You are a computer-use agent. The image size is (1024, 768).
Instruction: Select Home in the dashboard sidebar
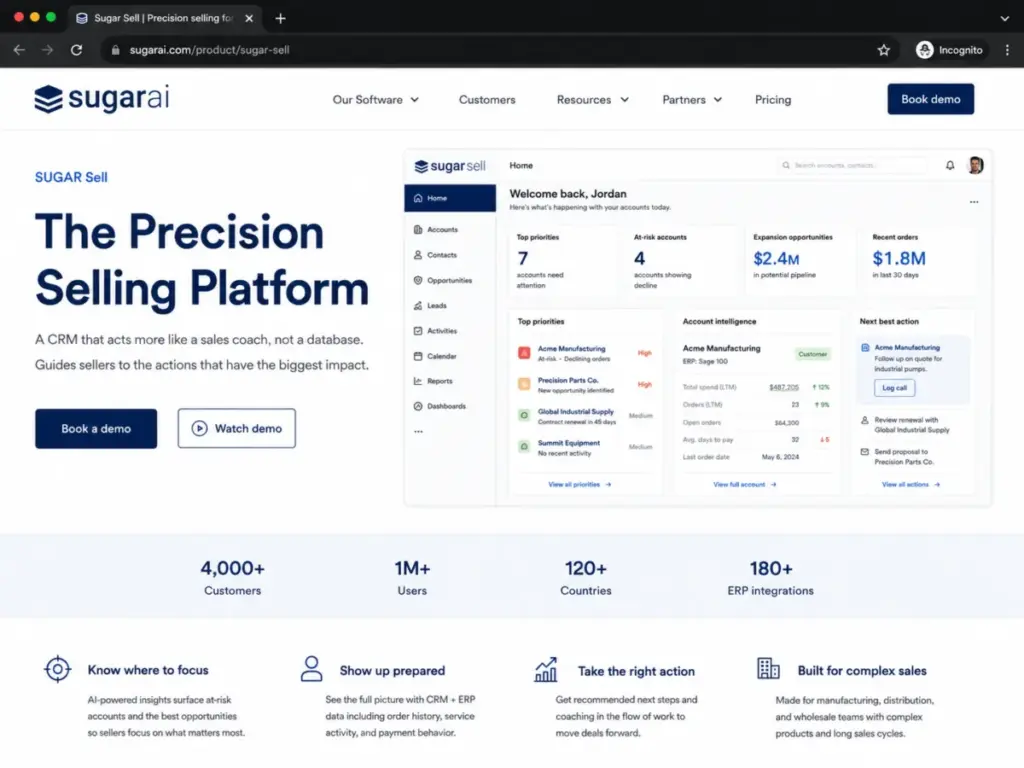(x=450, y=198)
